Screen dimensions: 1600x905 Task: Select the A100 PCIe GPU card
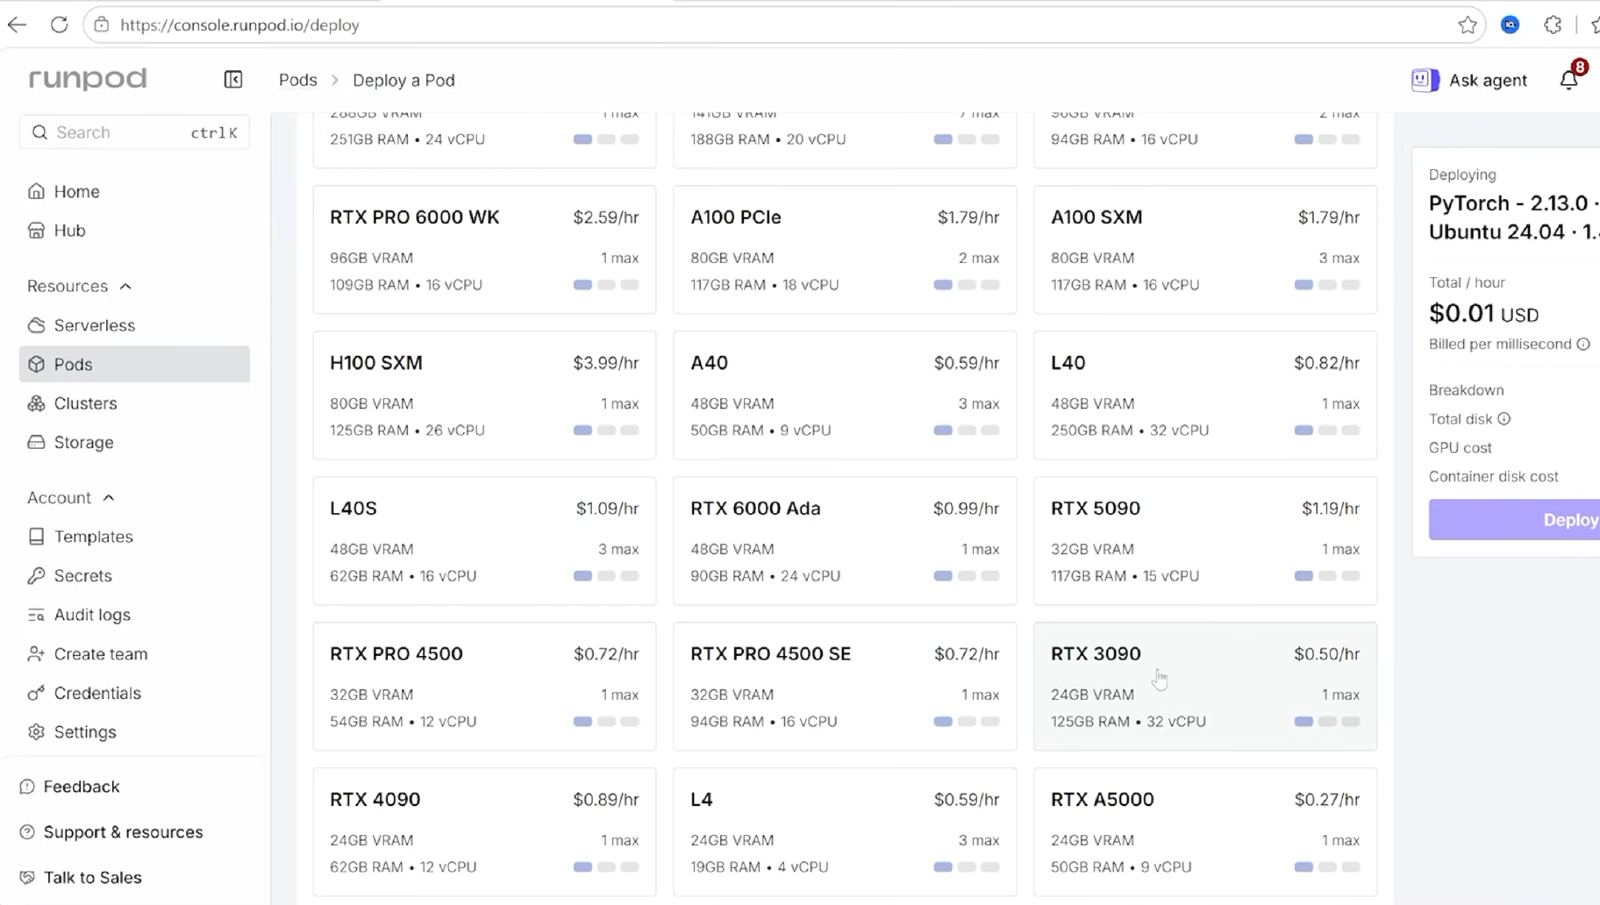(845, 250)
